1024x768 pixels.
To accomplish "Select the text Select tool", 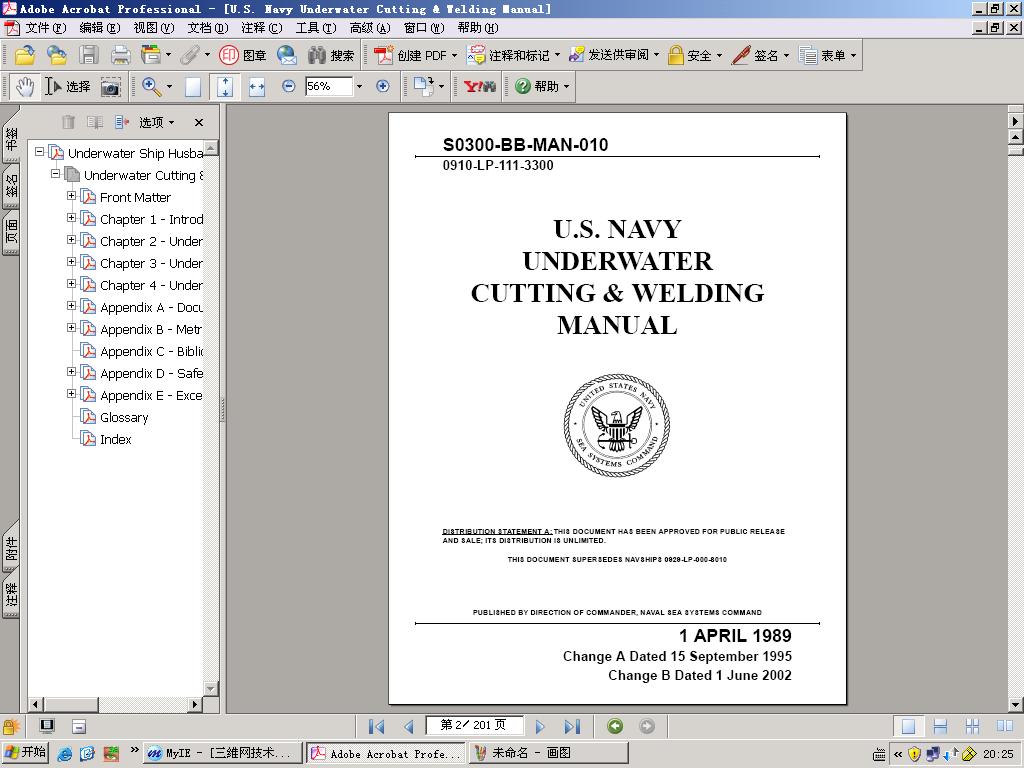I will (x=67, y=86).
